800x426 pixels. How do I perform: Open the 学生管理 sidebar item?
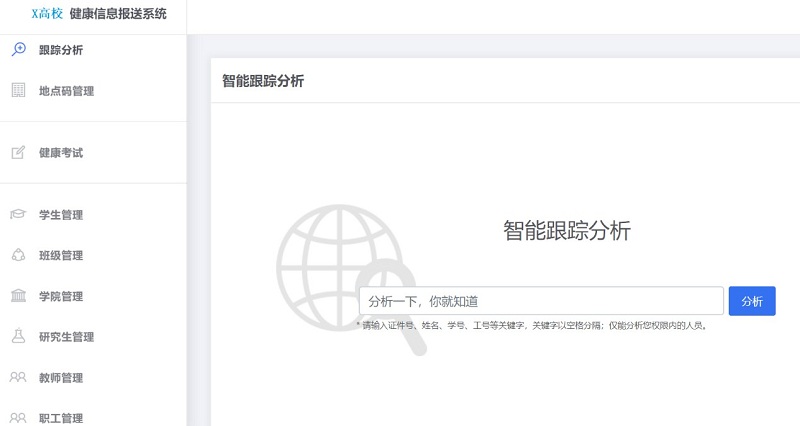[61, 215]
